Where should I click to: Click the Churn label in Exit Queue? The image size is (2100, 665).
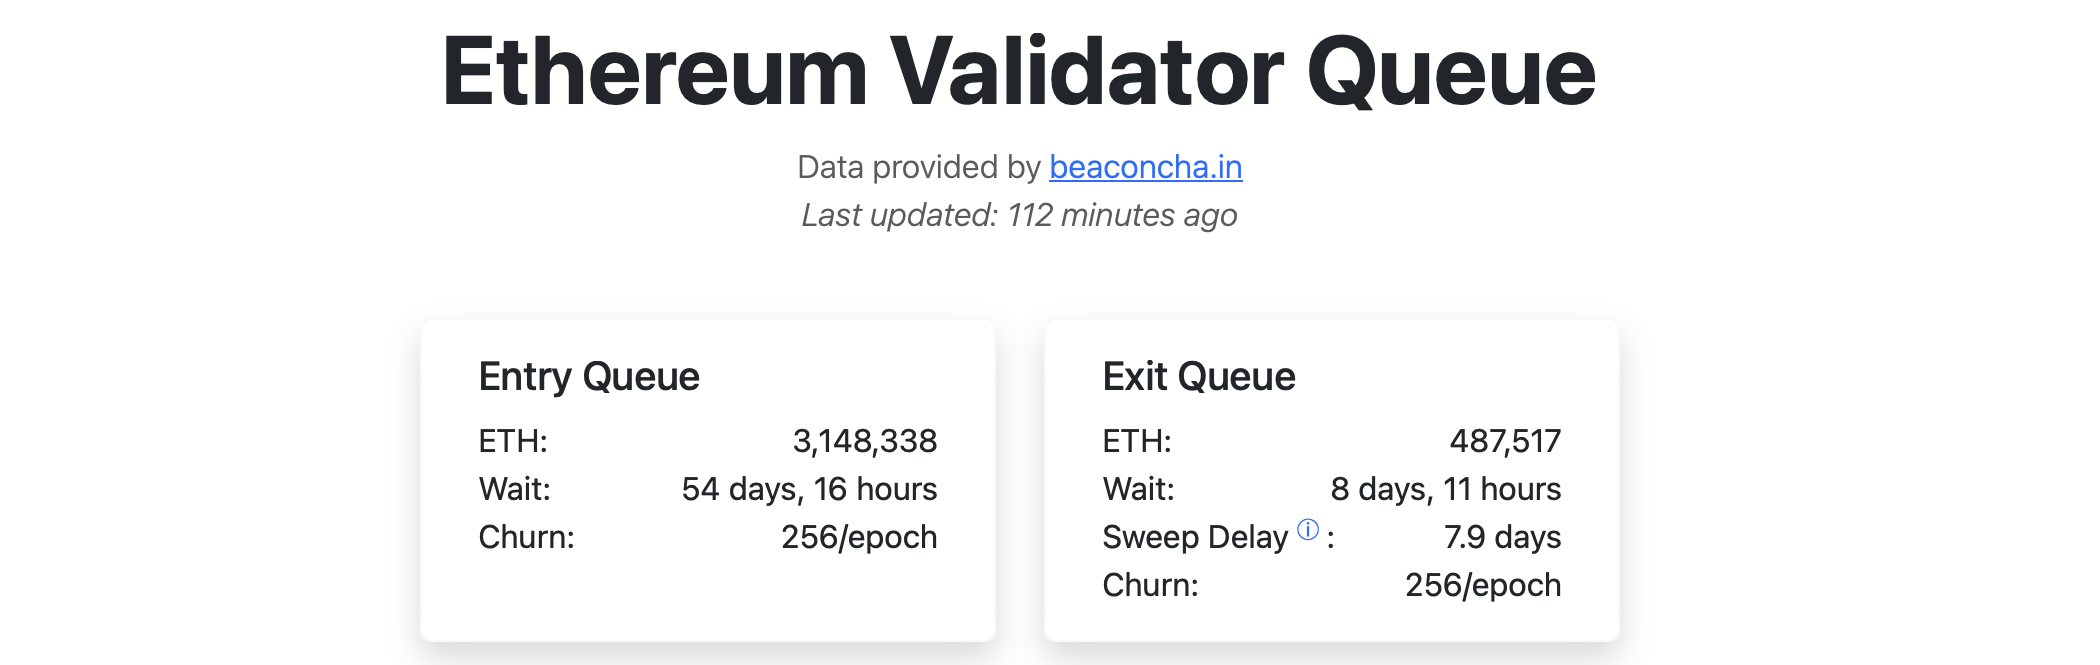(1150, 585)
